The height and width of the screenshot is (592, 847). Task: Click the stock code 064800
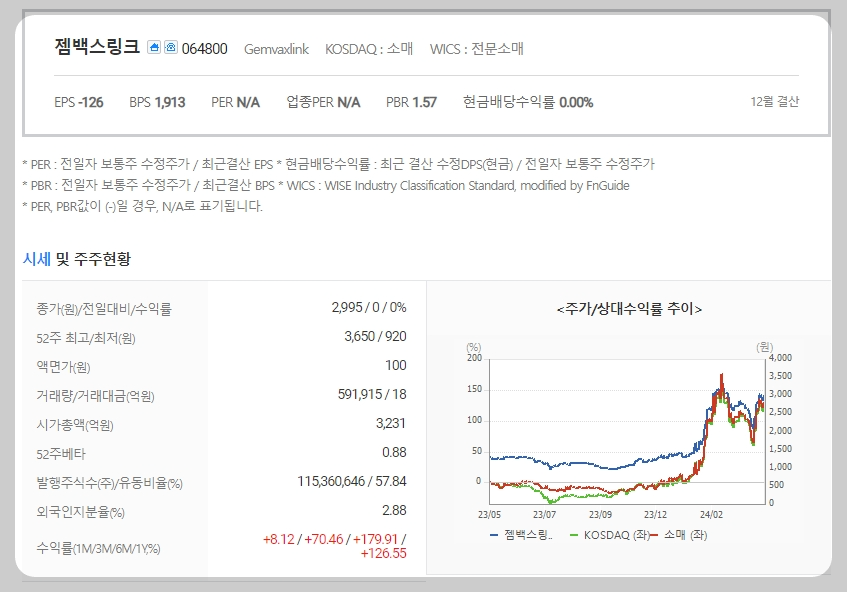tap(205, 49)
